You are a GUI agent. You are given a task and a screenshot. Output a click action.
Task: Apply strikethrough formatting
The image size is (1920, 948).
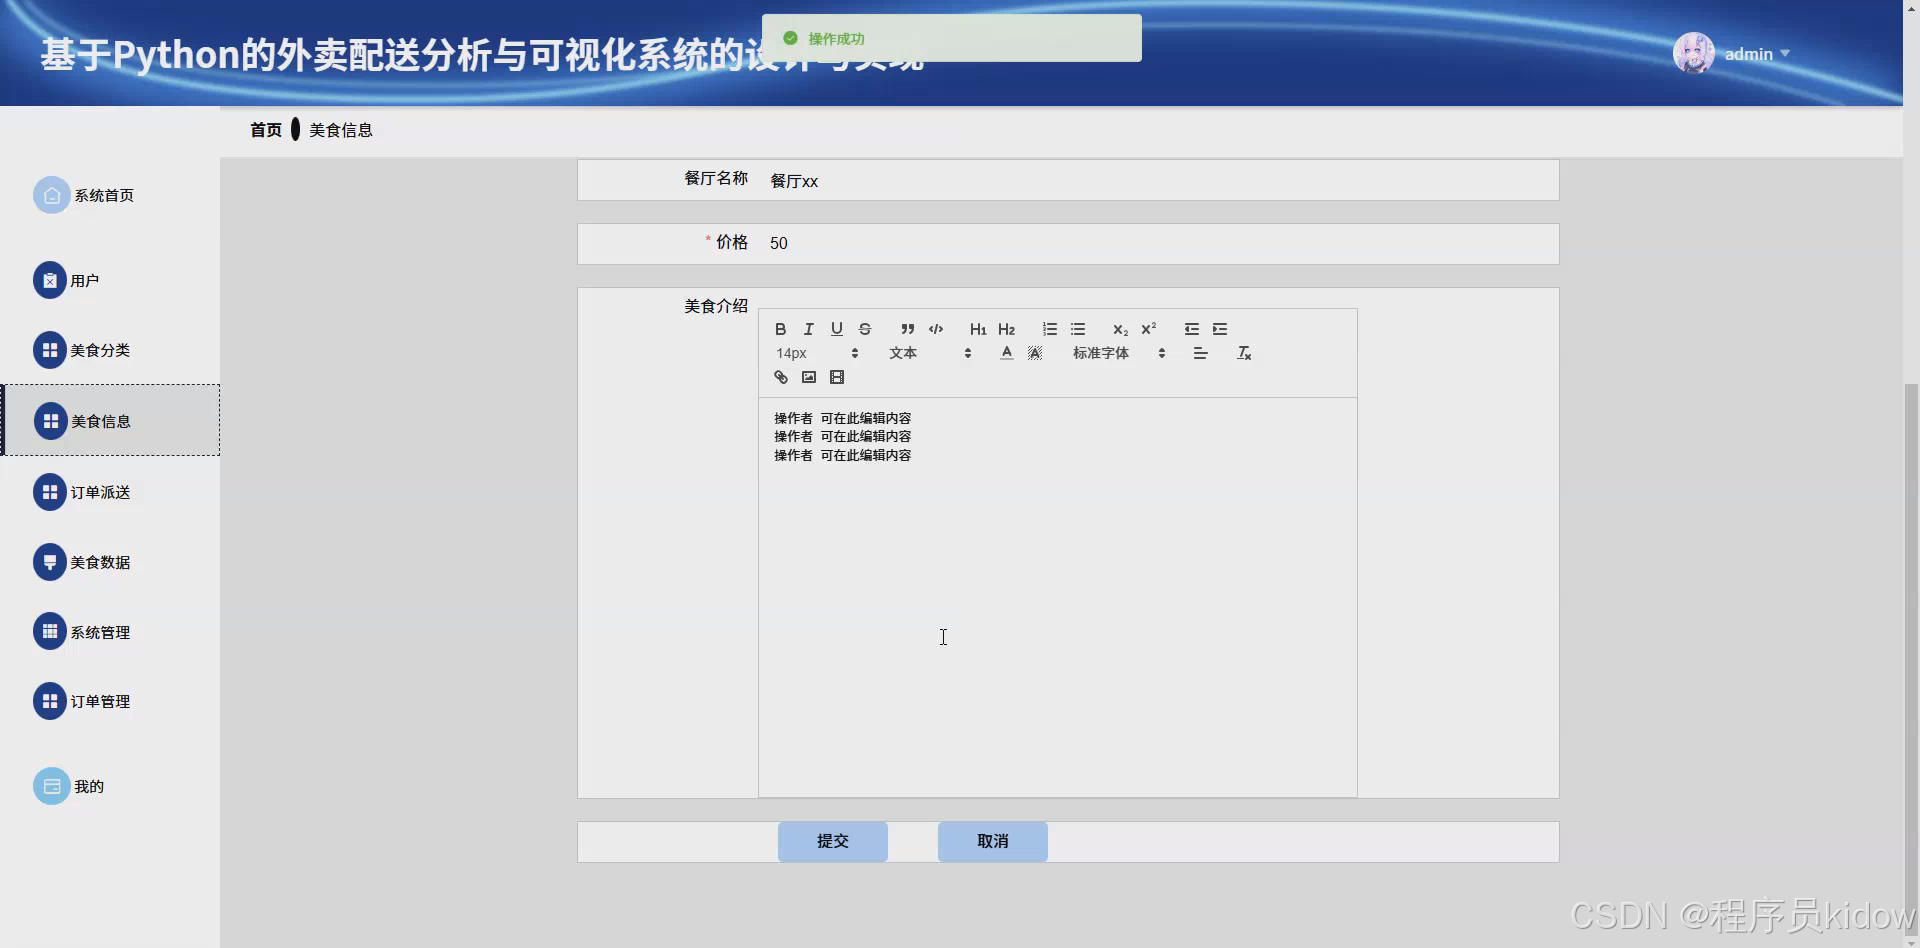tap(864, 329)
